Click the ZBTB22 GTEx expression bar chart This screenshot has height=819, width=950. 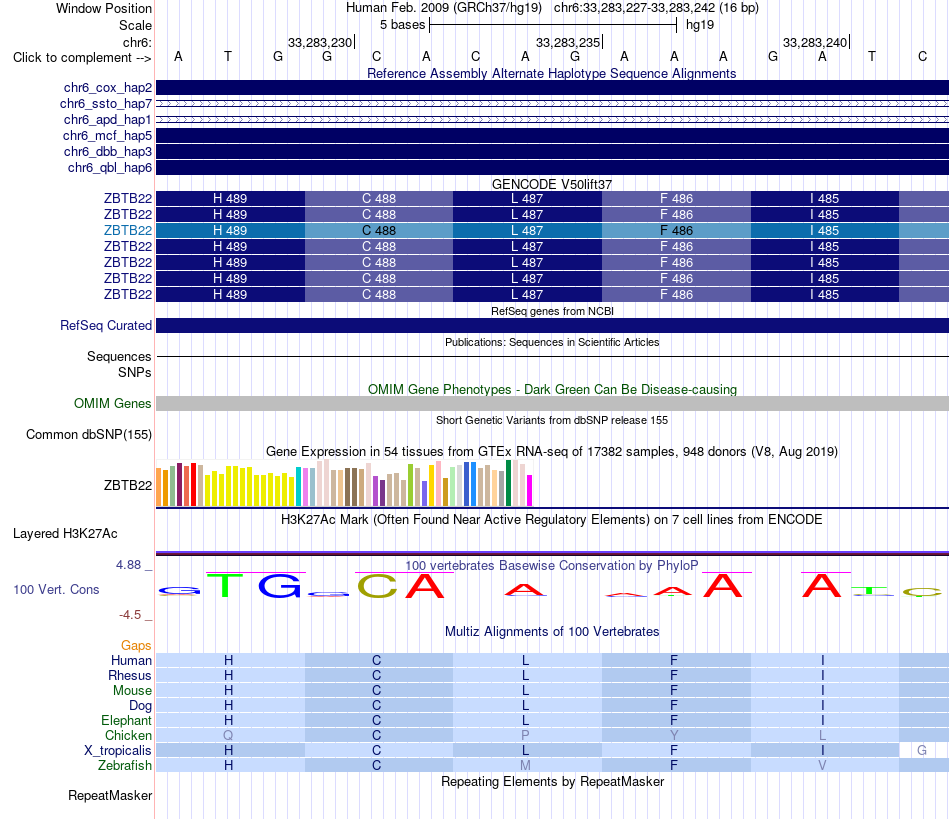pyautogui.click(x=344, y=483)
